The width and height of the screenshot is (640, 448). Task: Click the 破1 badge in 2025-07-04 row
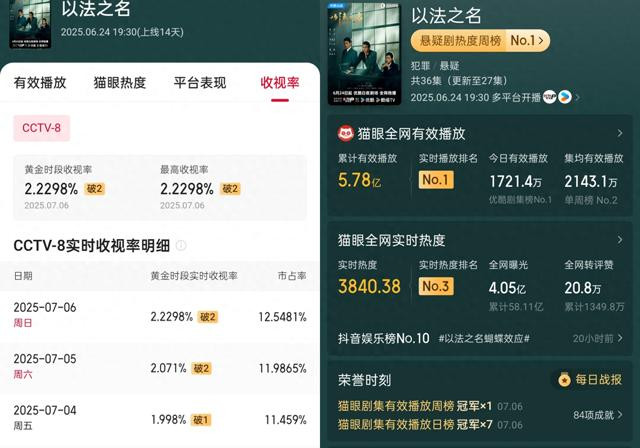[201, 420]
